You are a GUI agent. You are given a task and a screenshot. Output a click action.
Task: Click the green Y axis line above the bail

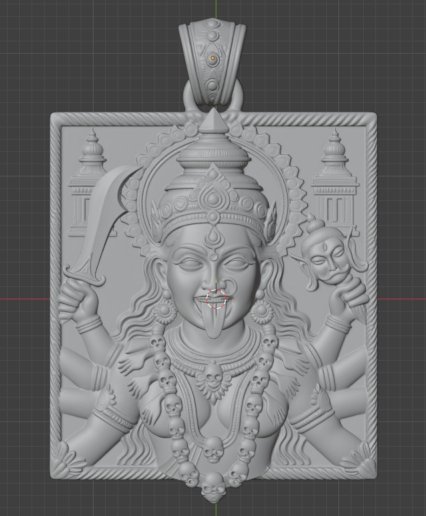[x=216, y=9]
